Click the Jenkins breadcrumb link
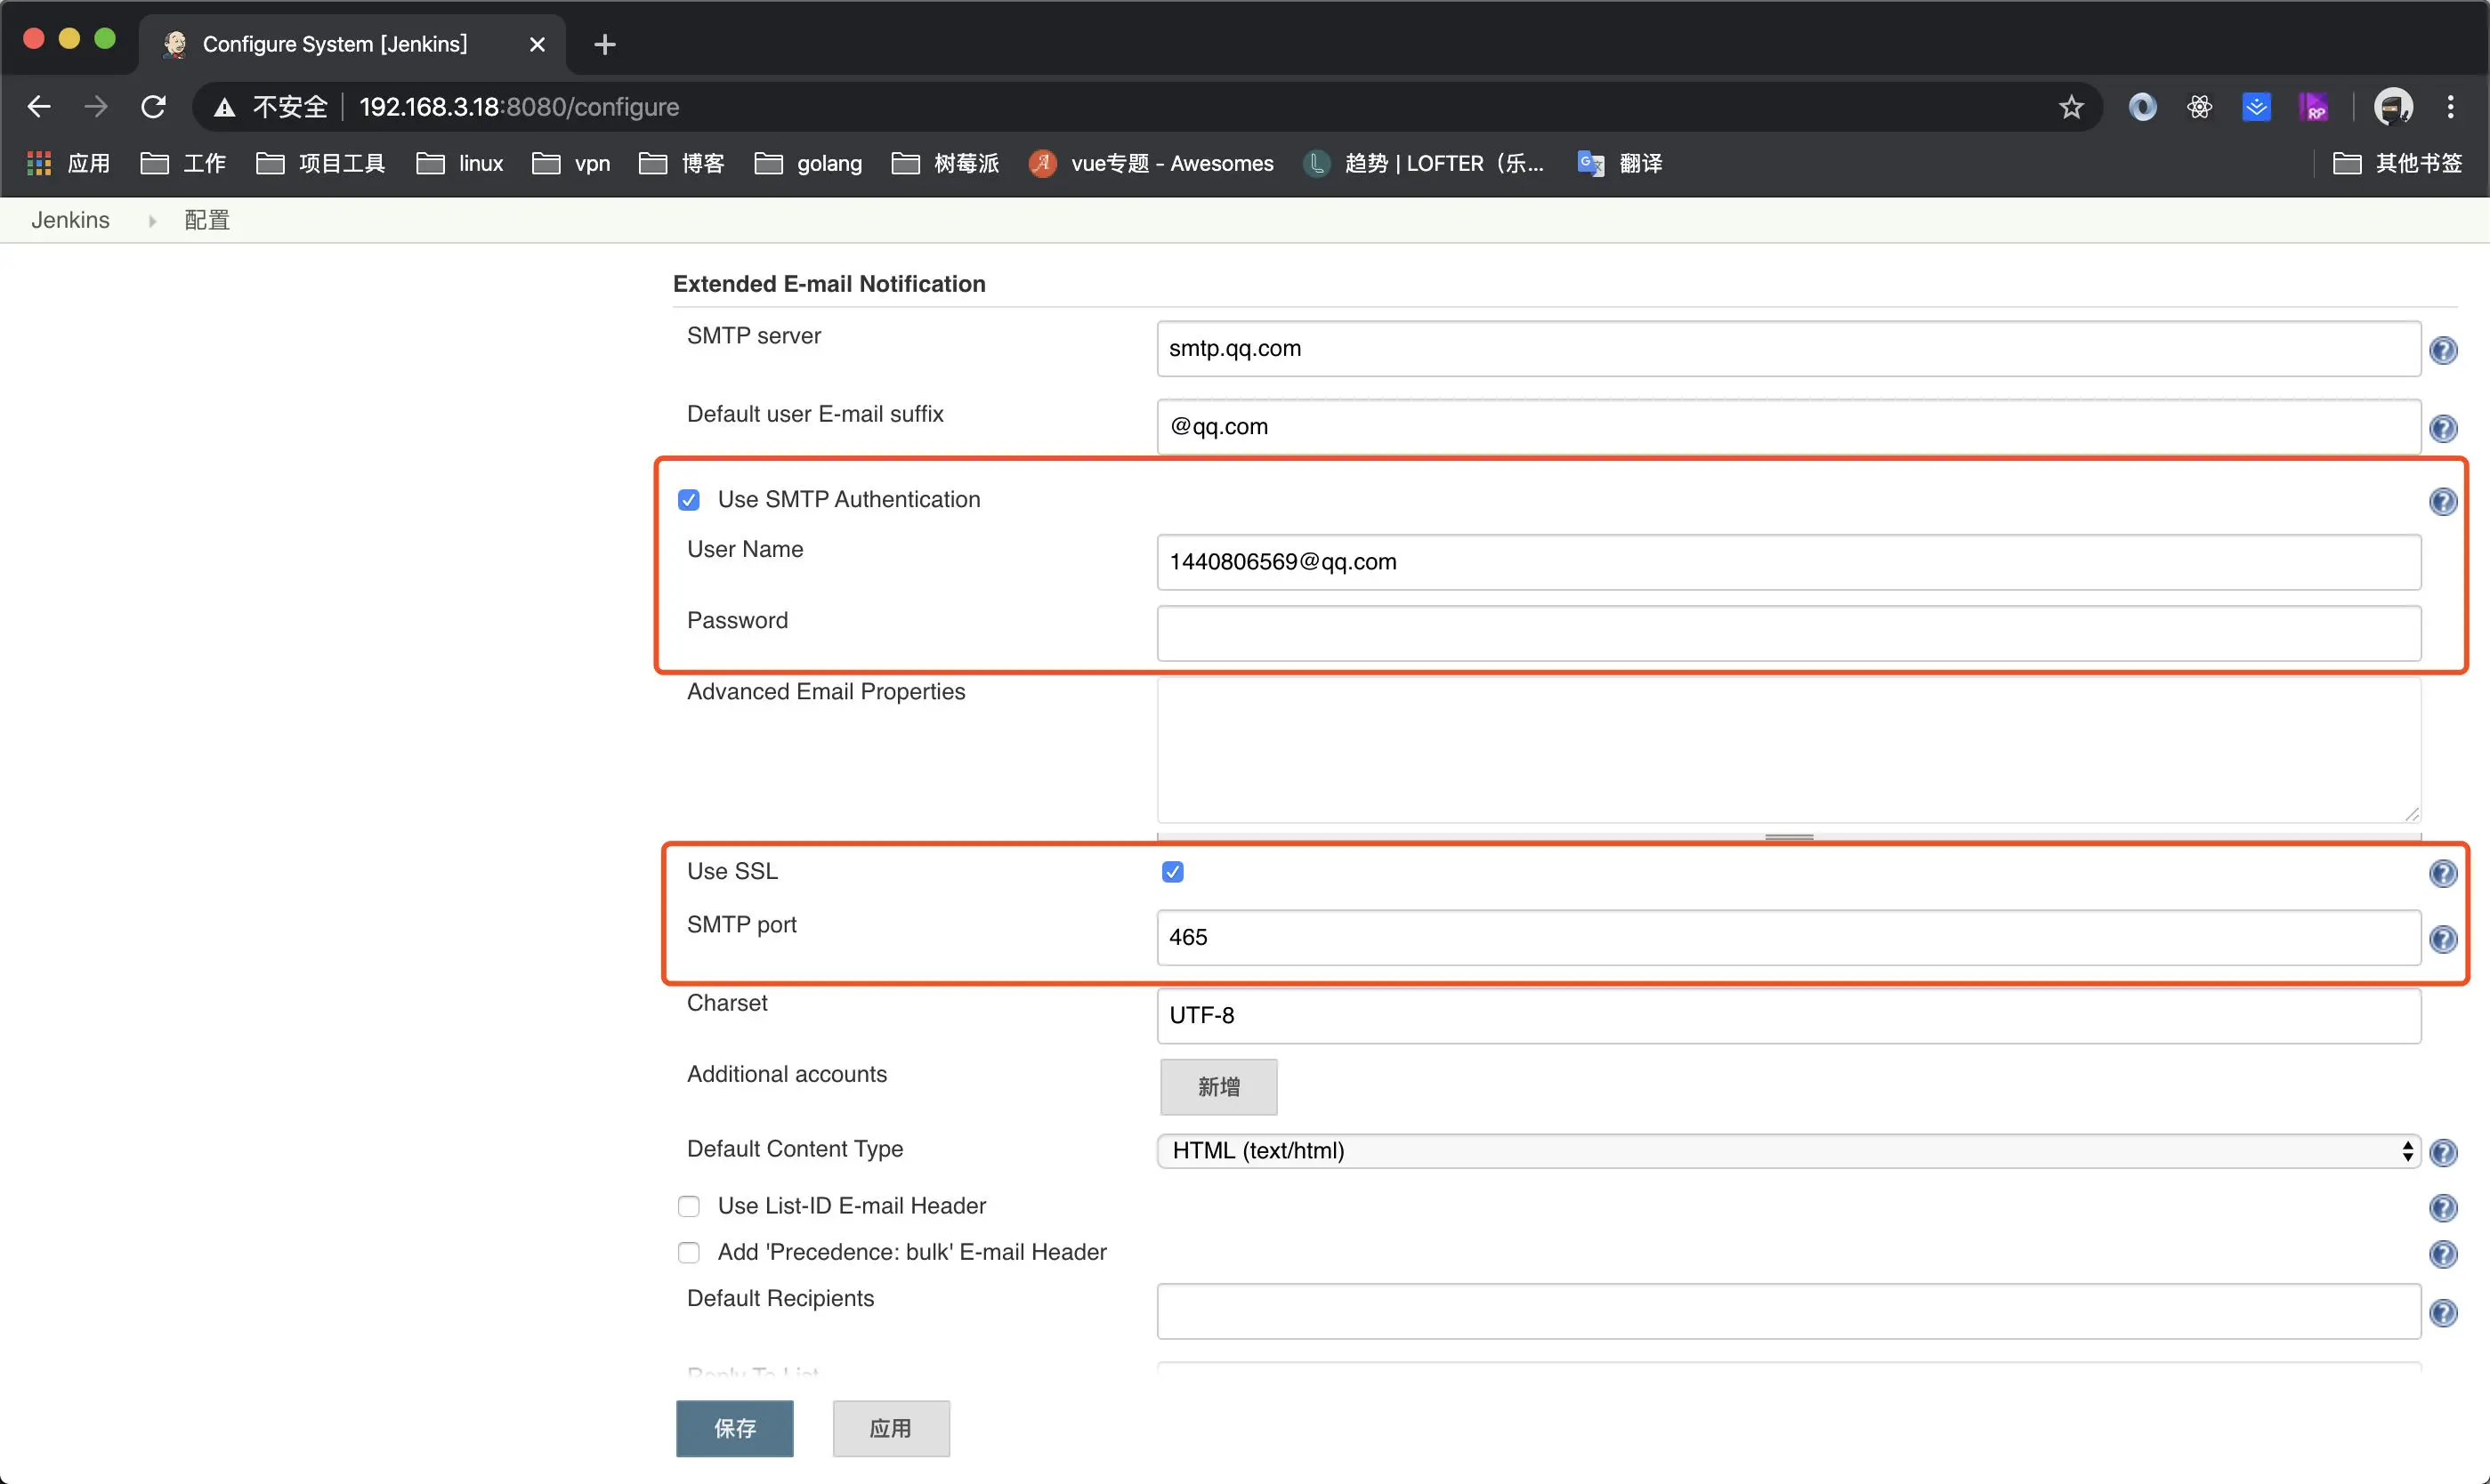The width and height of the screenshot is (2490, 1484). tap(70, 220)
